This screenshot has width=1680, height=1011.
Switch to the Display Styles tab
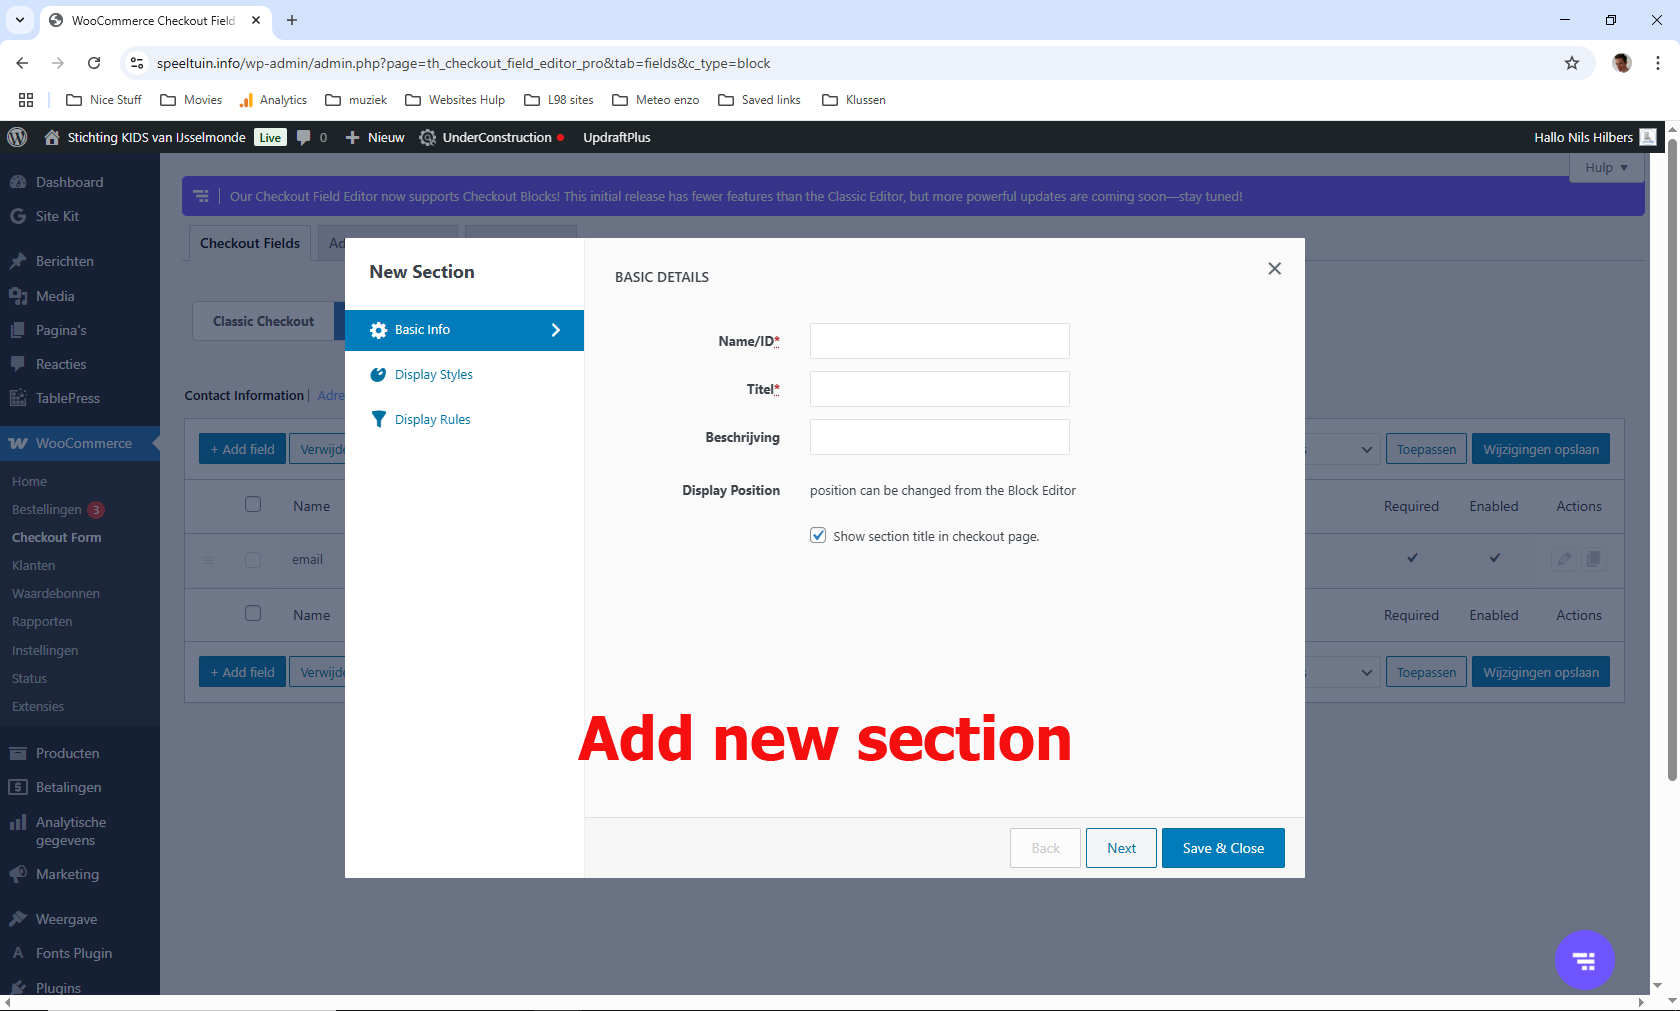point(433,375)
